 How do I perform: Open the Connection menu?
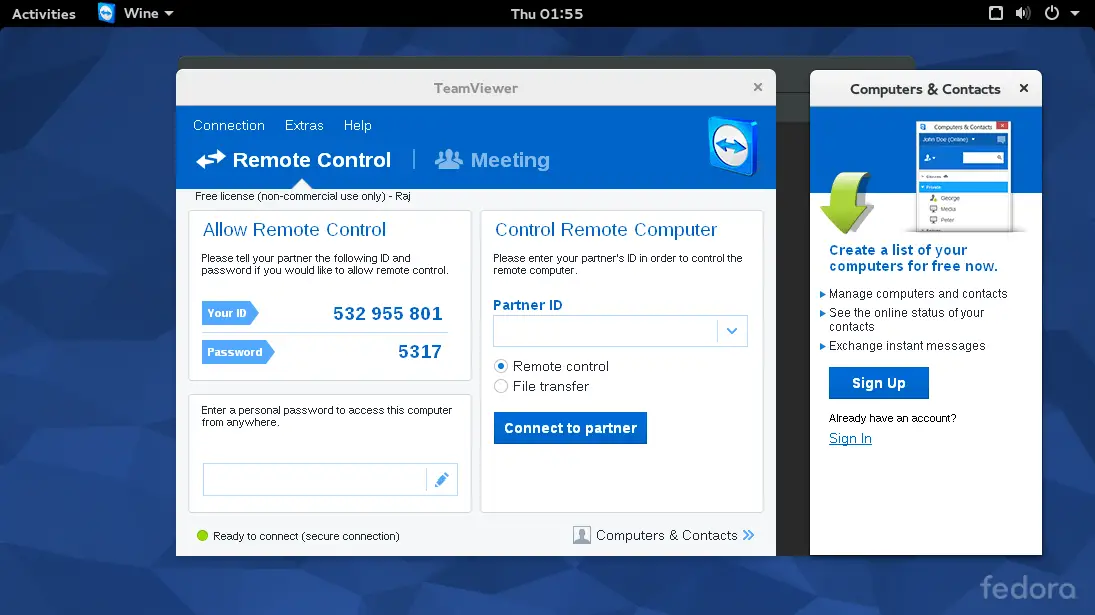(x=229, y=126)
